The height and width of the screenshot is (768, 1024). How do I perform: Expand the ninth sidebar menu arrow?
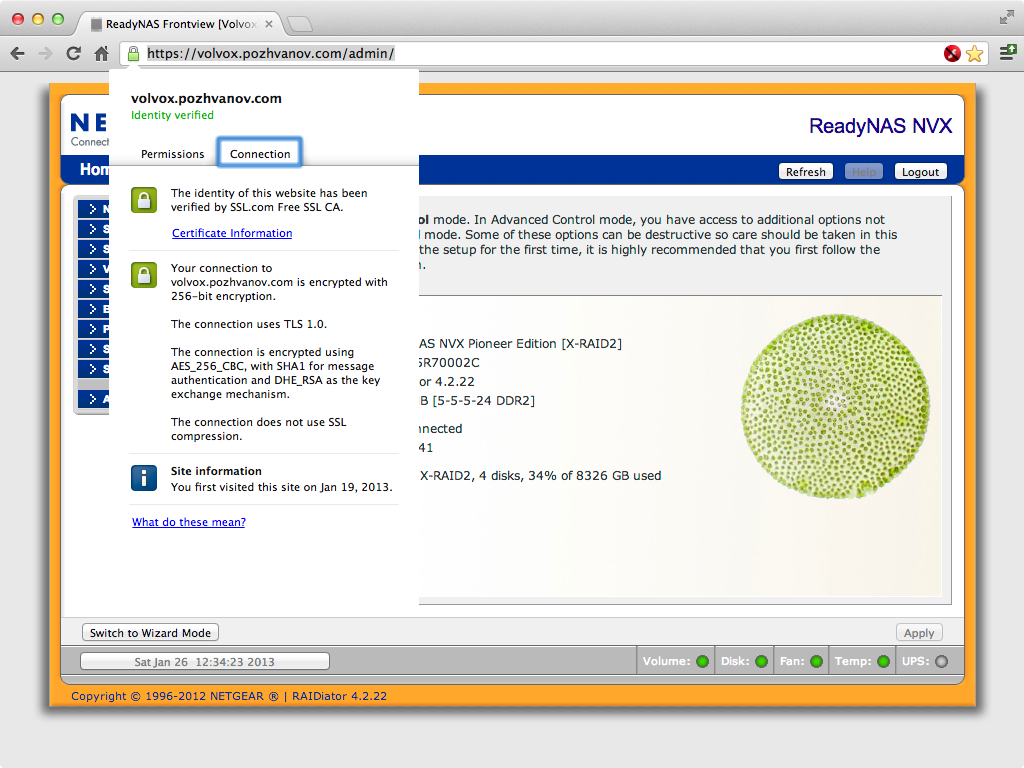(x=93, y=368)
